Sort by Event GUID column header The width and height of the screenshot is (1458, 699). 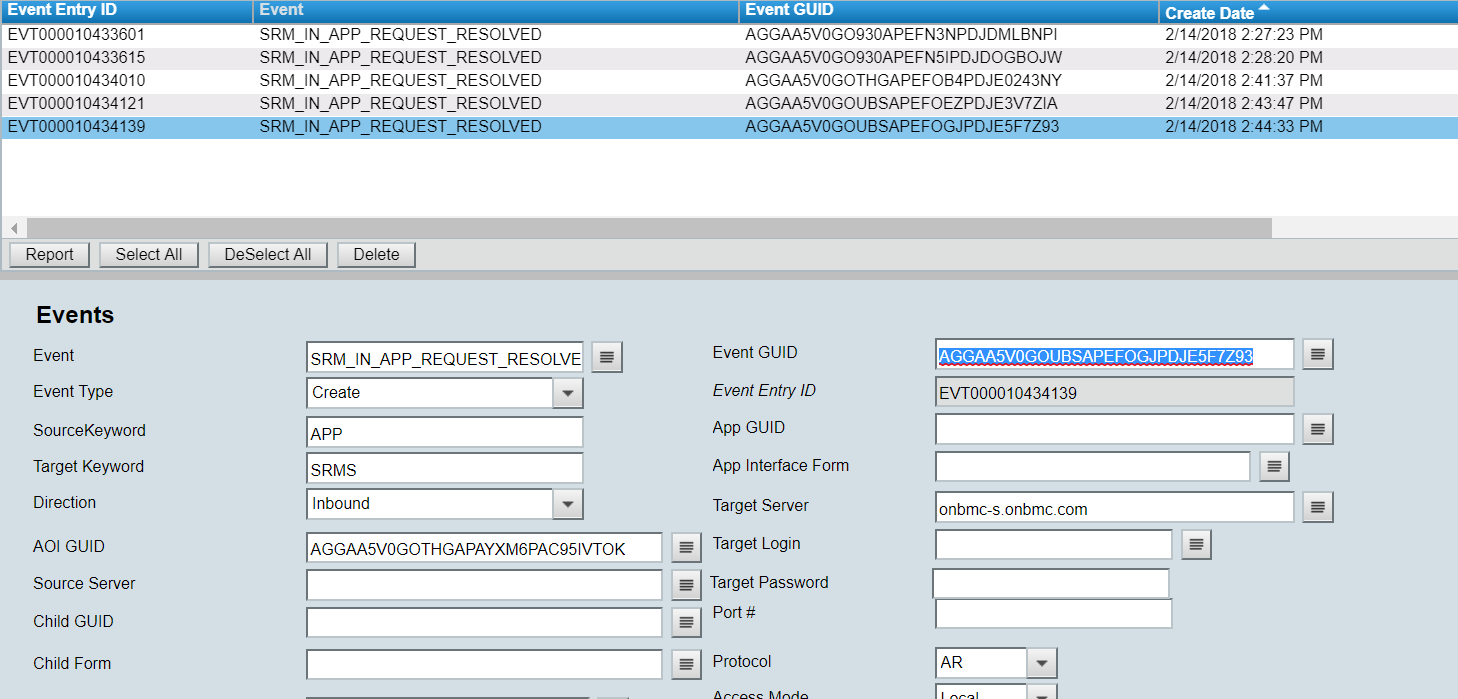click(949, 11)
